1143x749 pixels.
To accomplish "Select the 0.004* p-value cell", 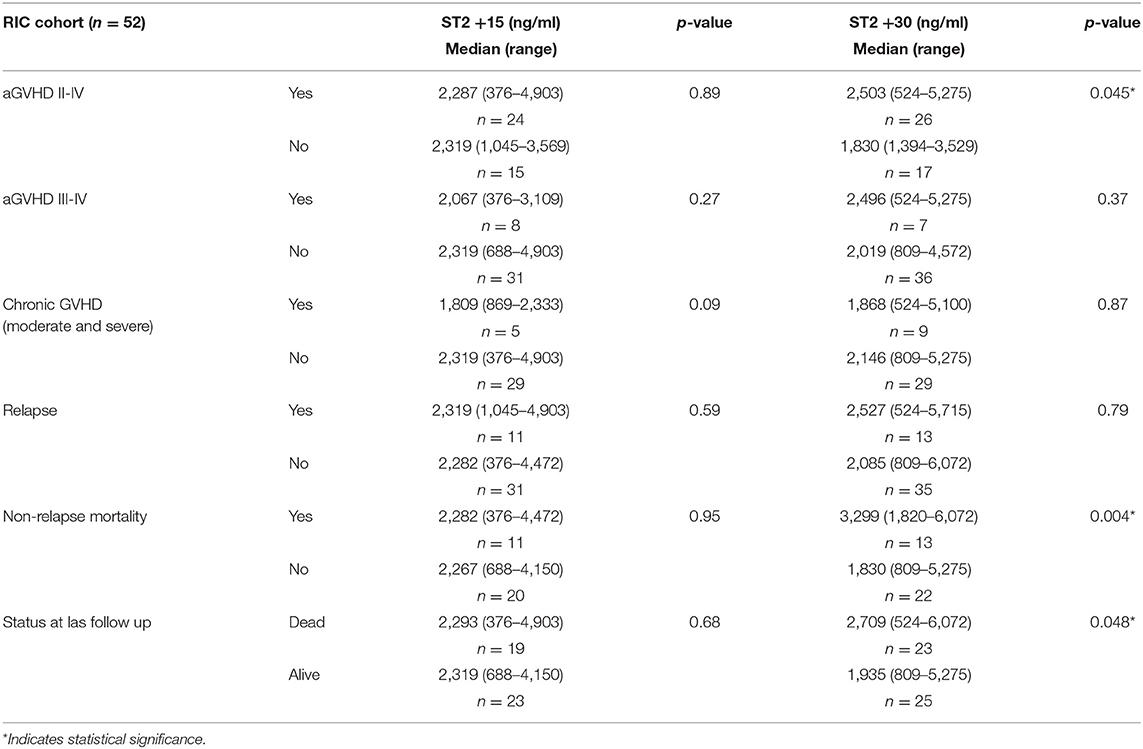I will pos(1115,516).
